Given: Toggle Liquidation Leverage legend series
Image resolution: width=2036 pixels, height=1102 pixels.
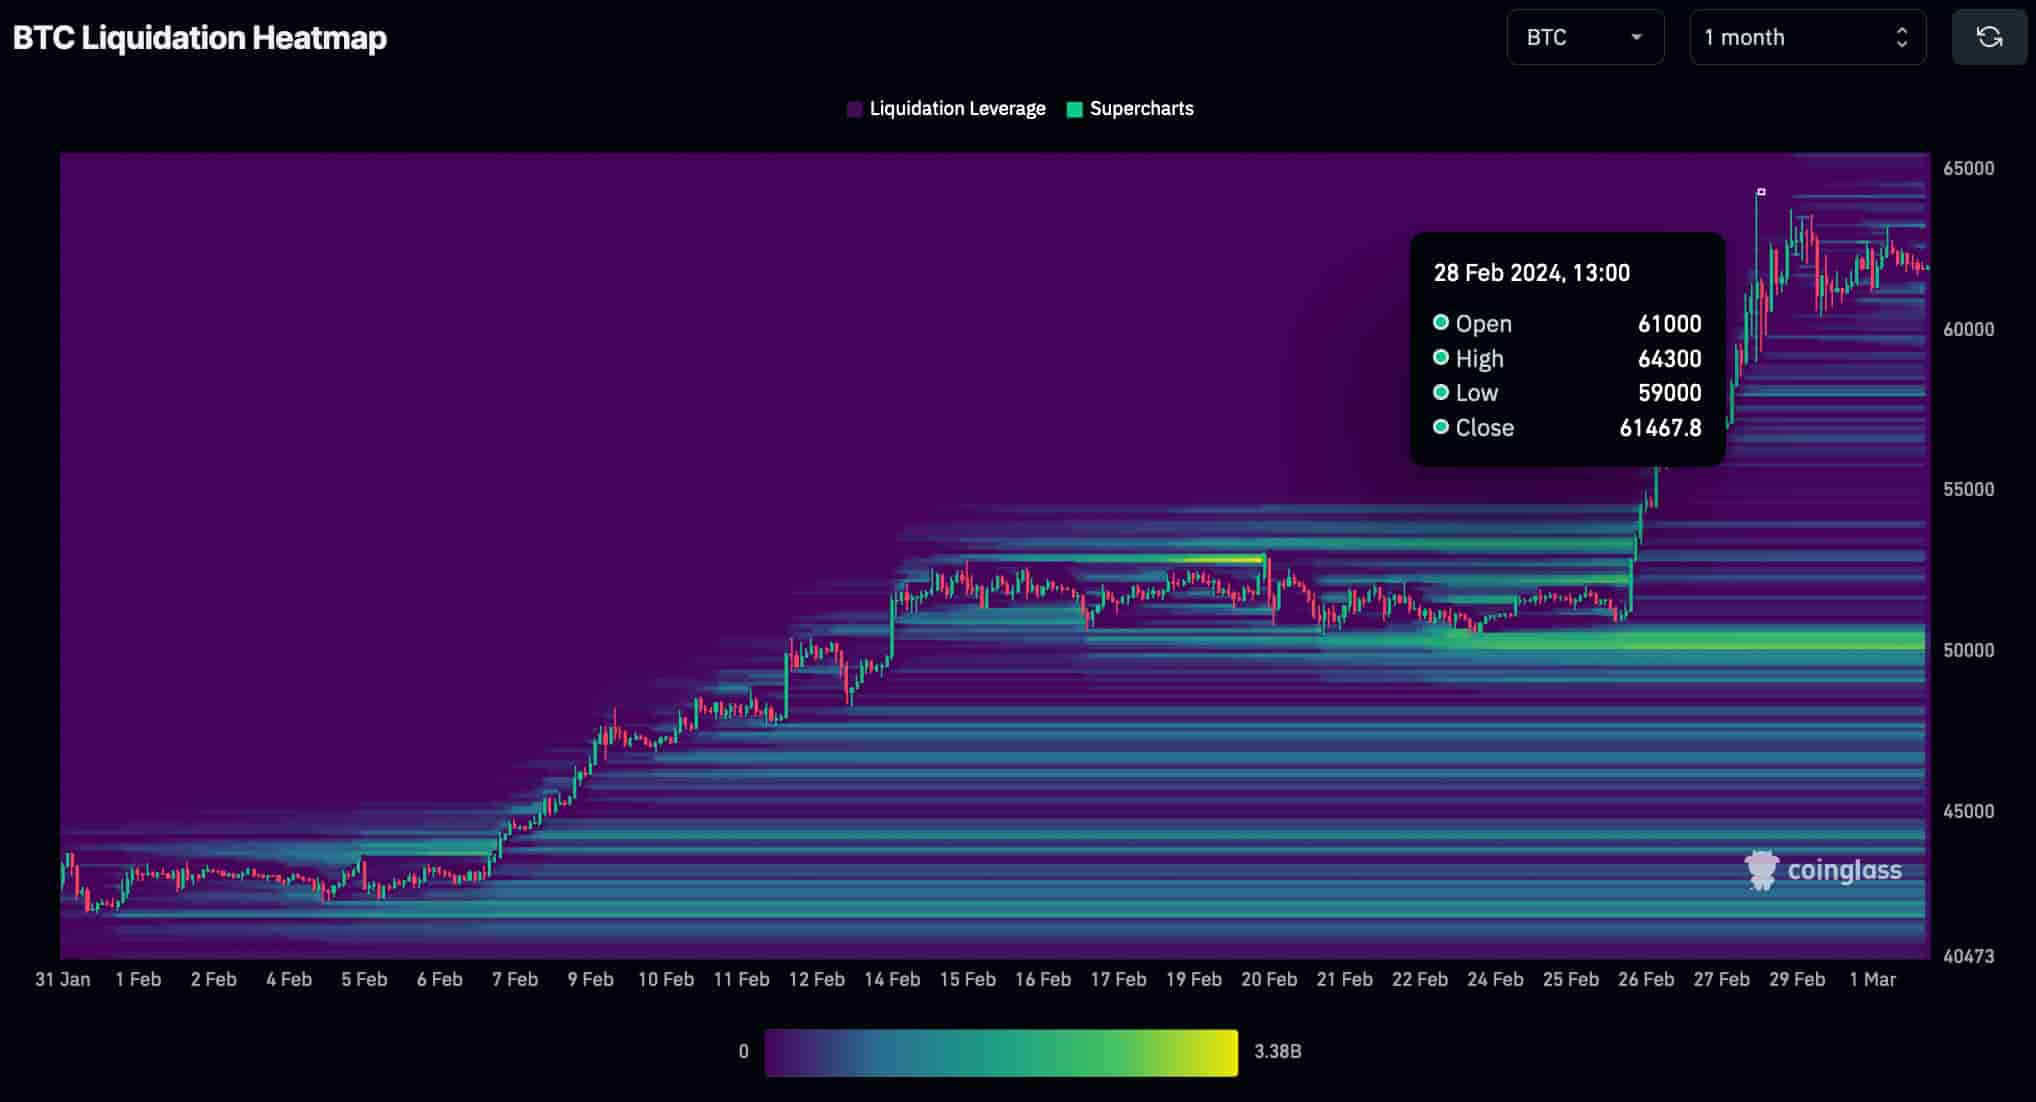Looking at the screenshot, I should [x=956, y=109].
